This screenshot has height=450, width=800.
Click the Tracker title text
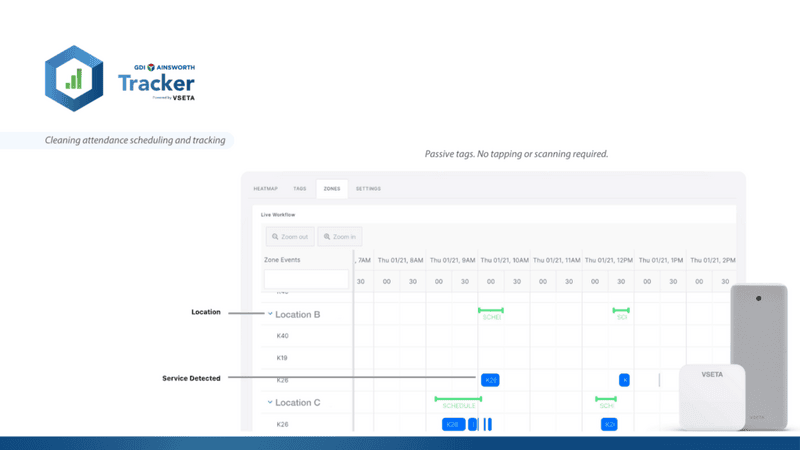pyautogui.click(x=156, y=83)
